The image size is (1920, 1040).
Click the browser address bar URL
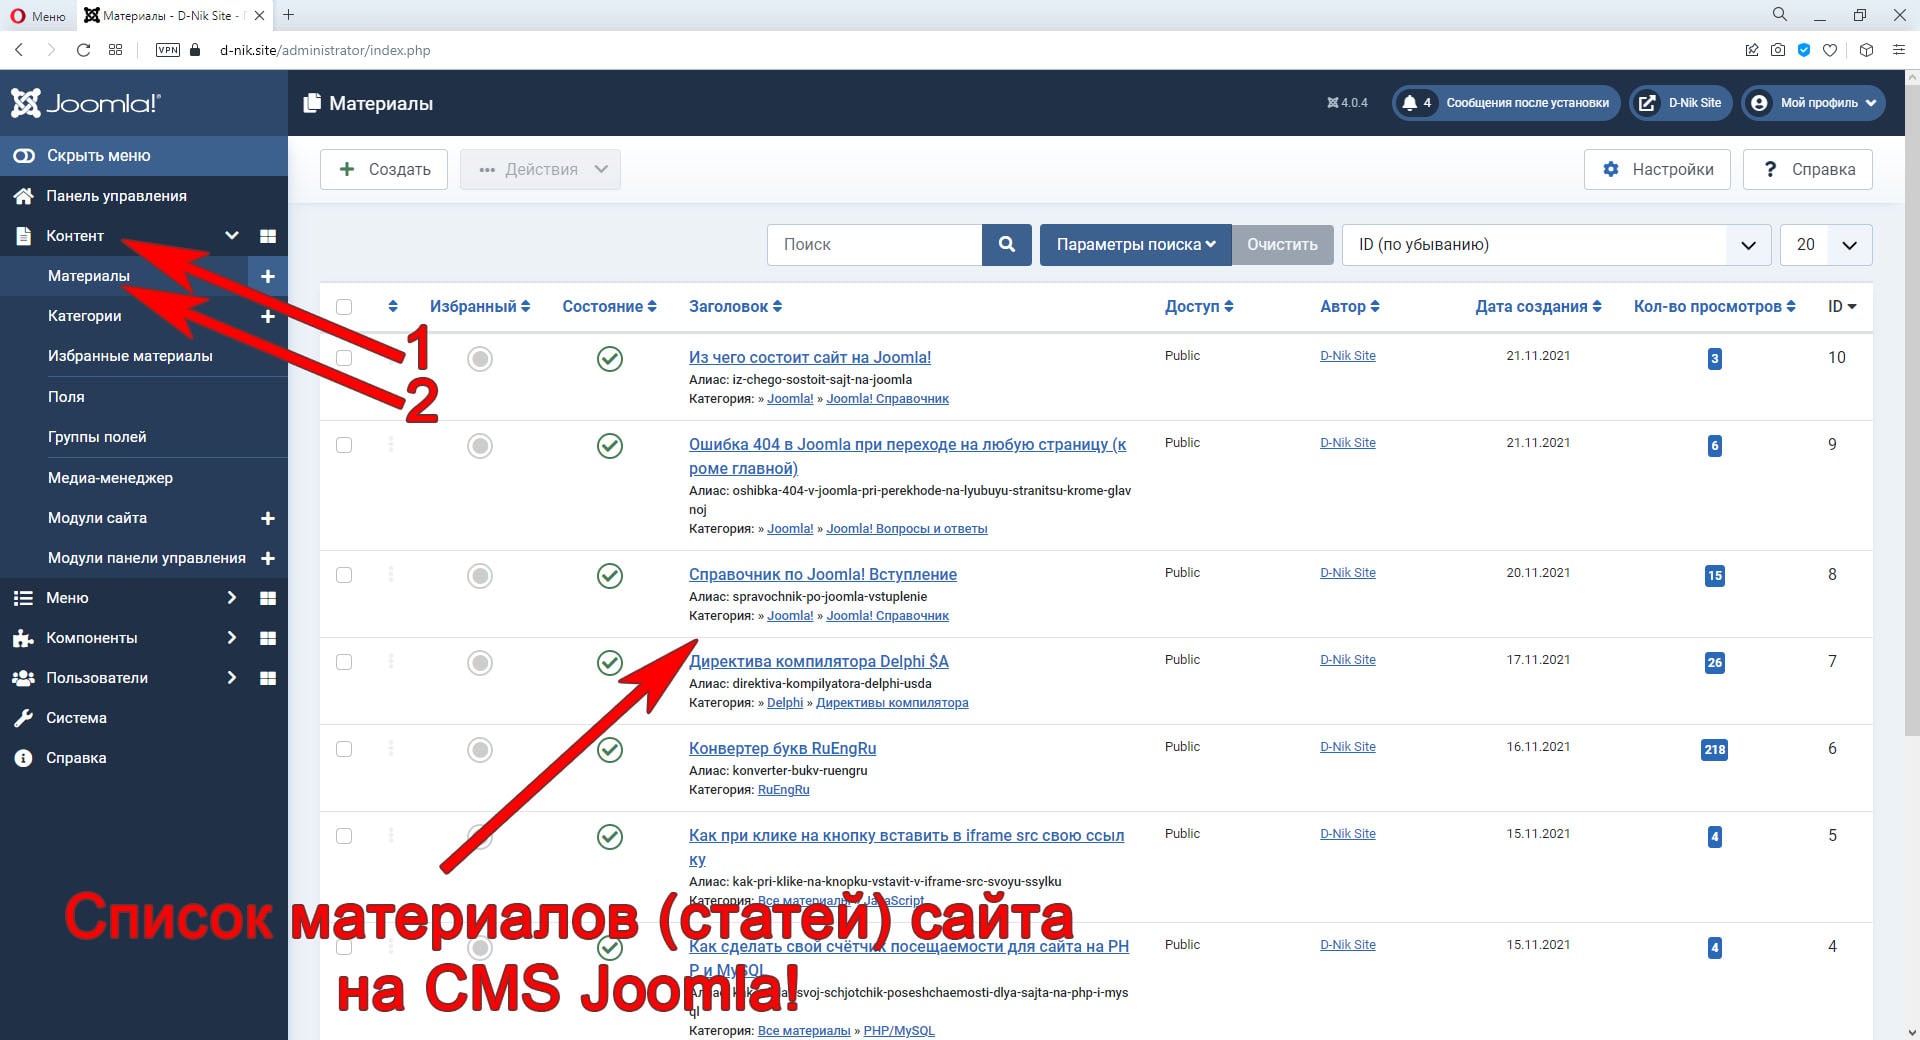[325, 50]
